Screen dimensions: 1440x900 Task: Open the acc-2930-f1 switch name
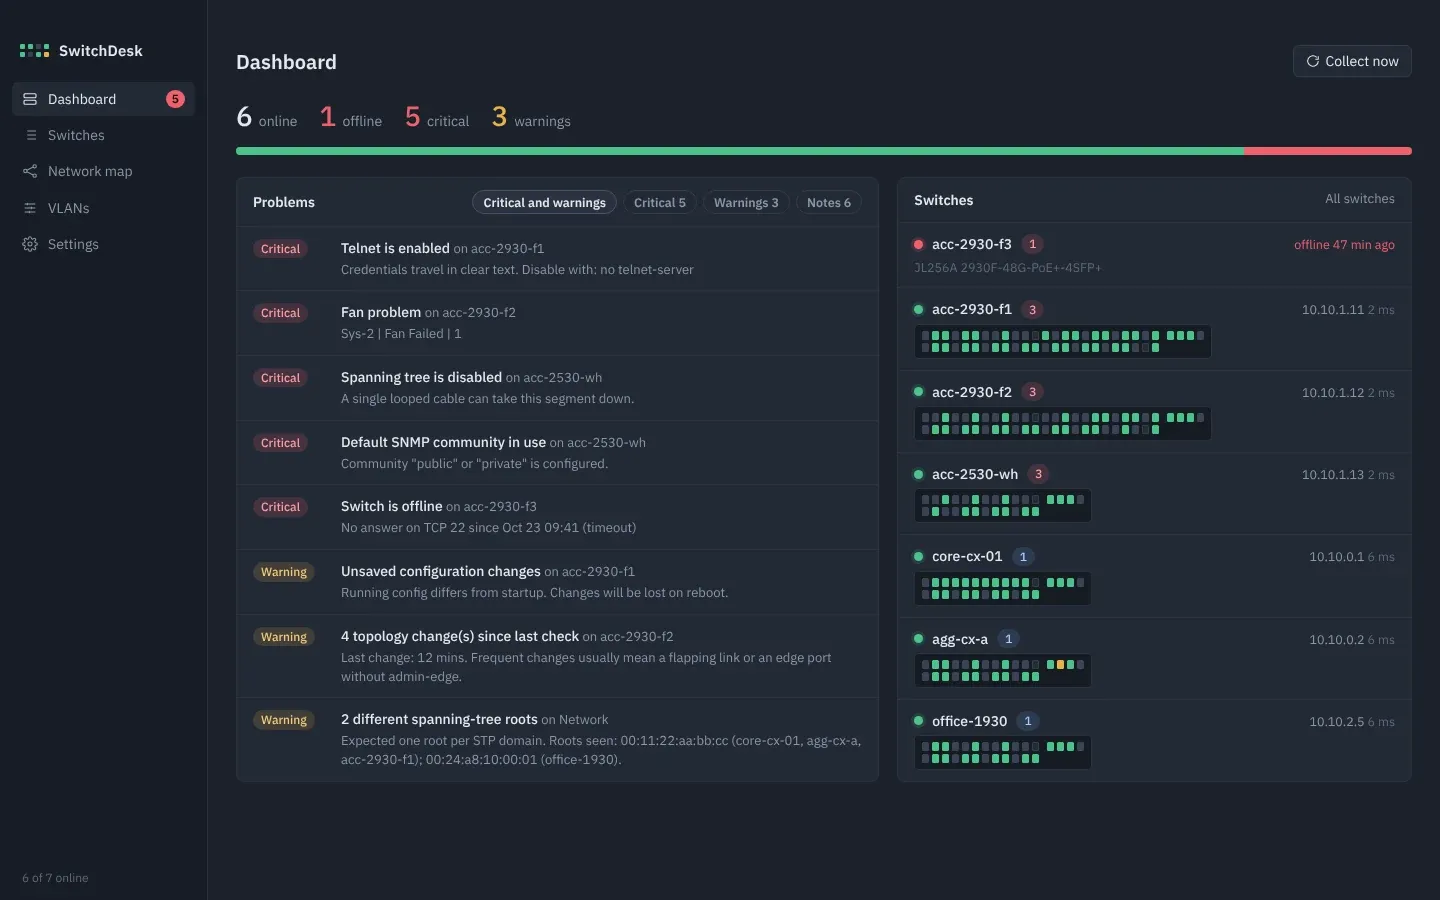pos(972,310)
